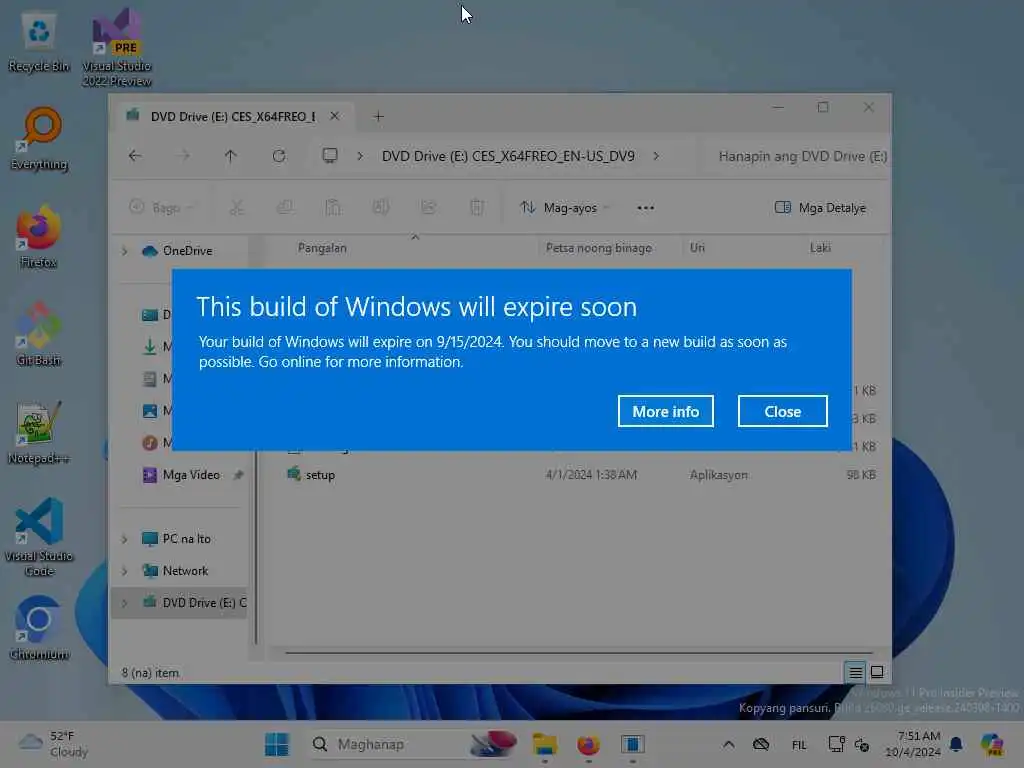Viewport: 1024px width, 768px height.
Task: Expand the OneDrive tree node
Action: pyautogui.click(x=125, y=251)
